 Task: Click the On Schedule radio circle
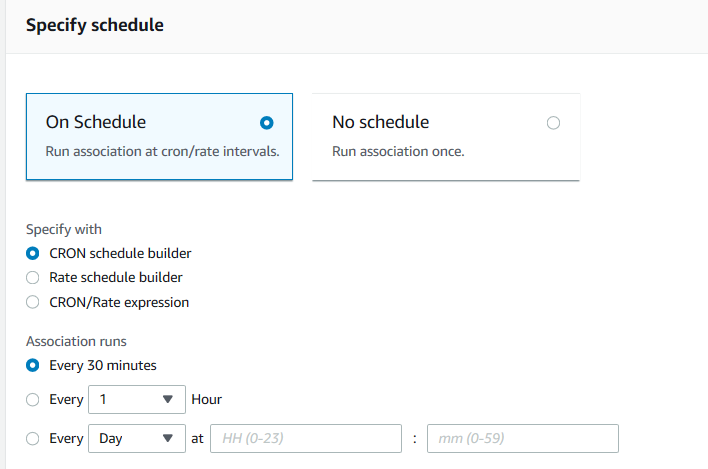click(x=266, y=123)
